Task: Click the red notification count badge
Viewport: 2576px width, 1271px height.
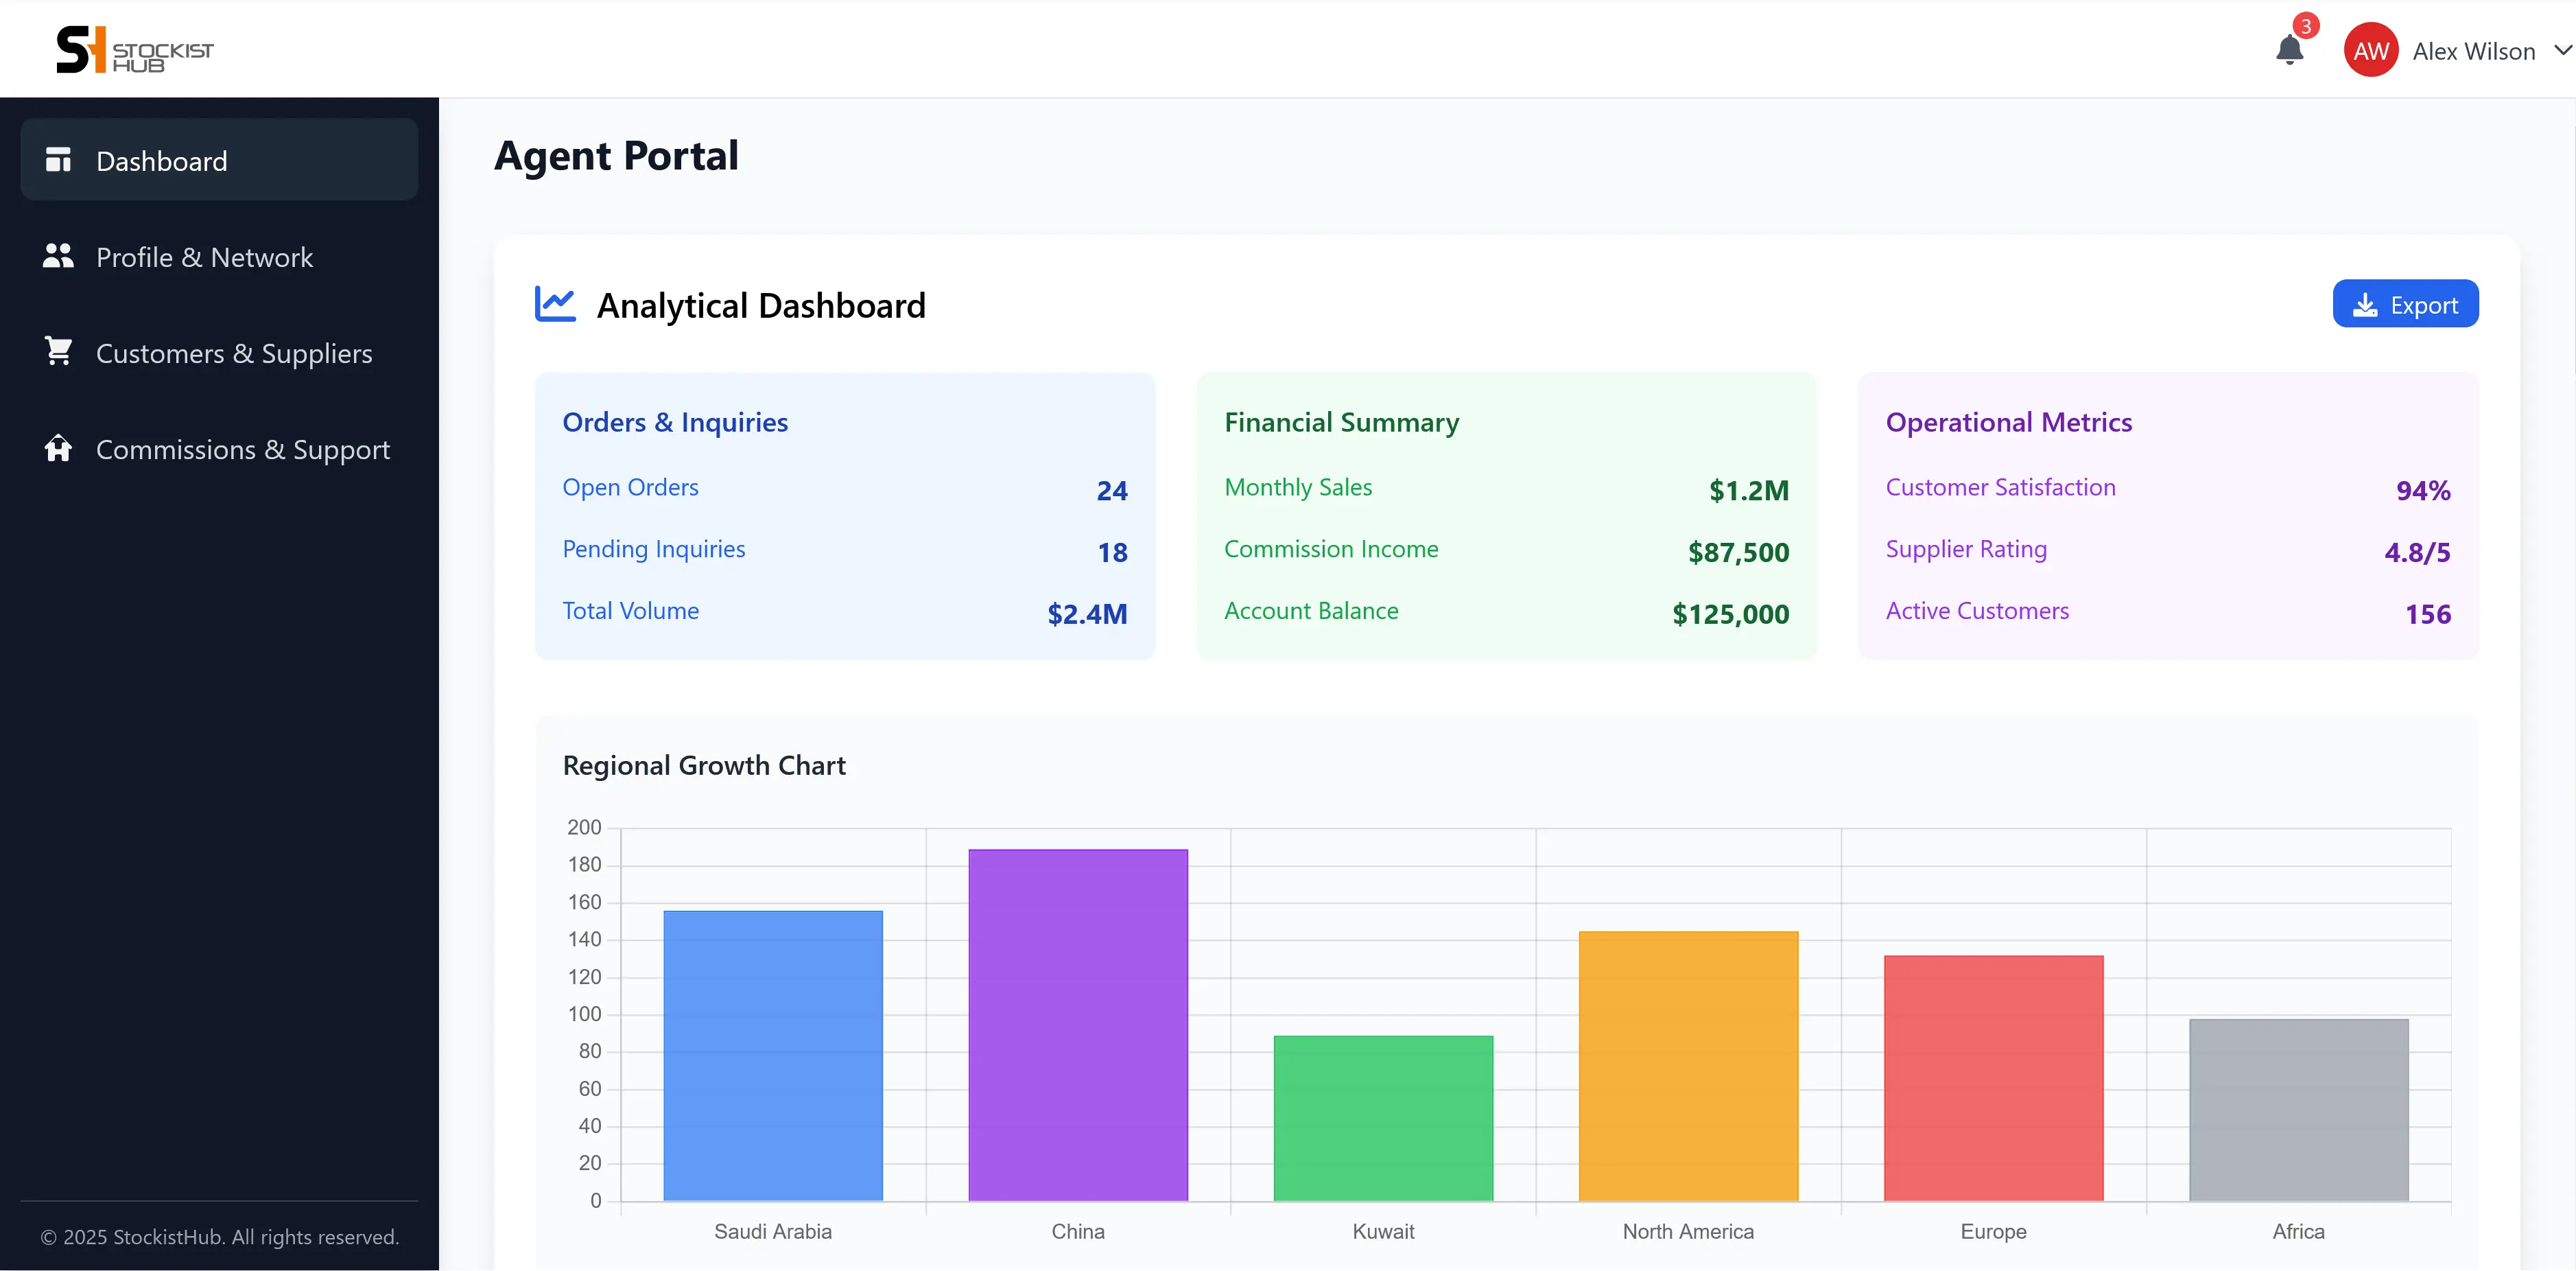Action: click(2306, 26)
